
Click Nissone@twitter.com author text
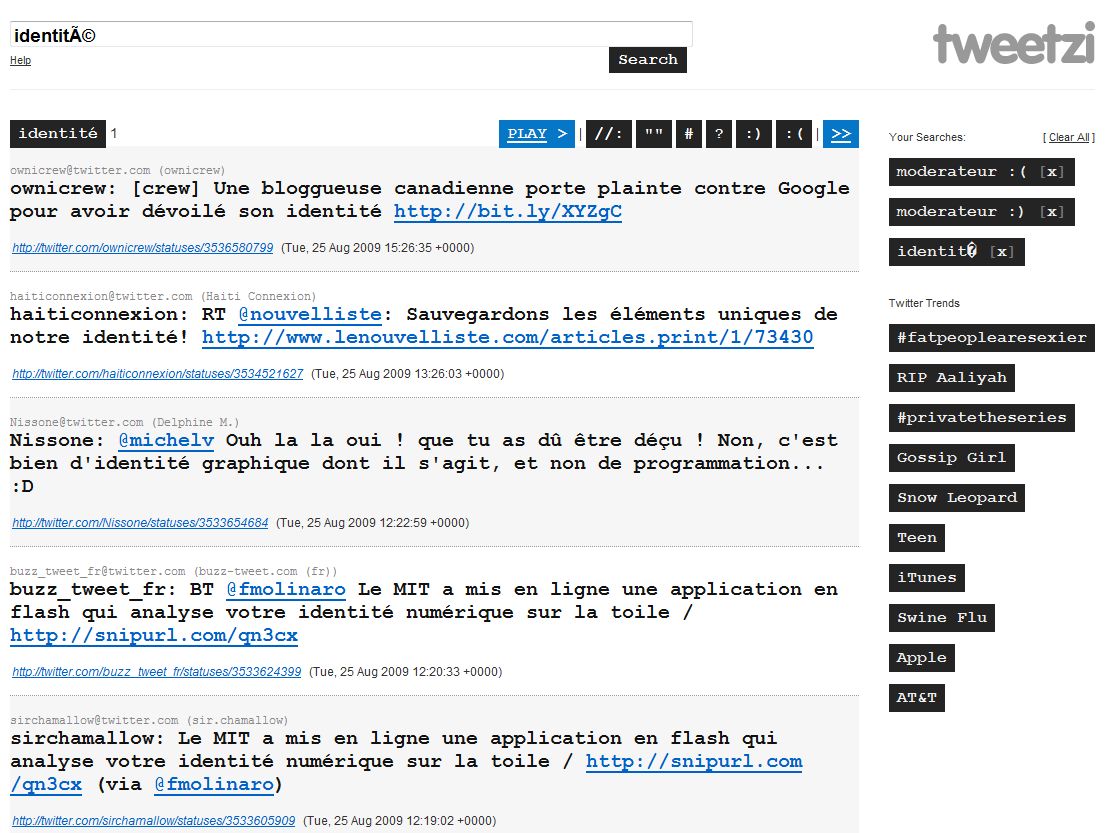(77, 422)
